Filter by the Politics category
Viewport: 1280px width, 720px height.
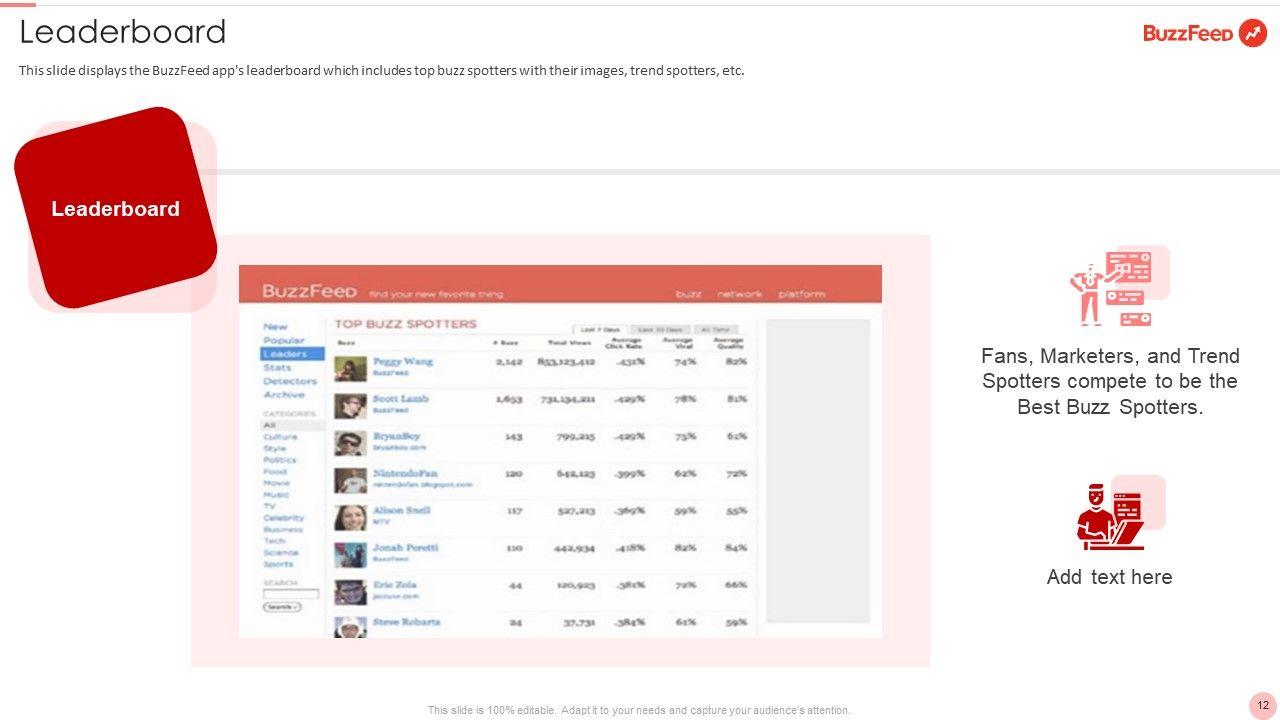pos(280,460)
